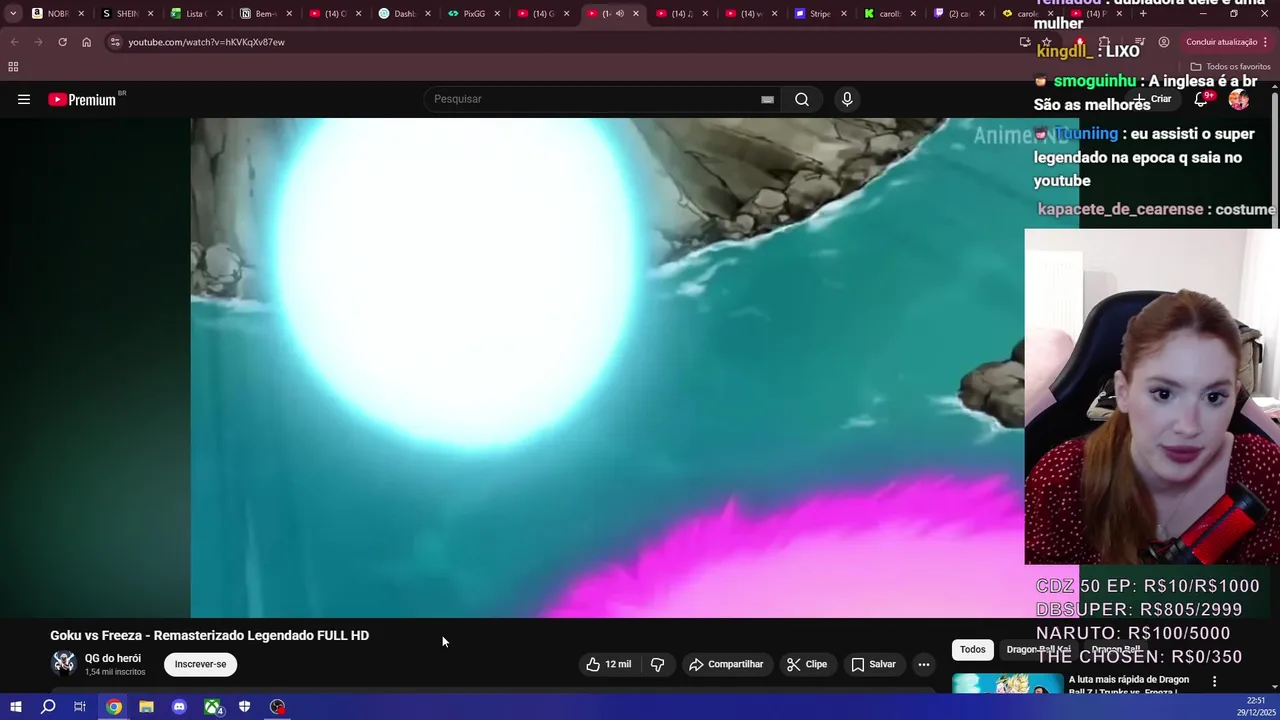Open Google Chrome from taskbar
This screenshot has width=1280, height=720.
click(x=114, y=707)
